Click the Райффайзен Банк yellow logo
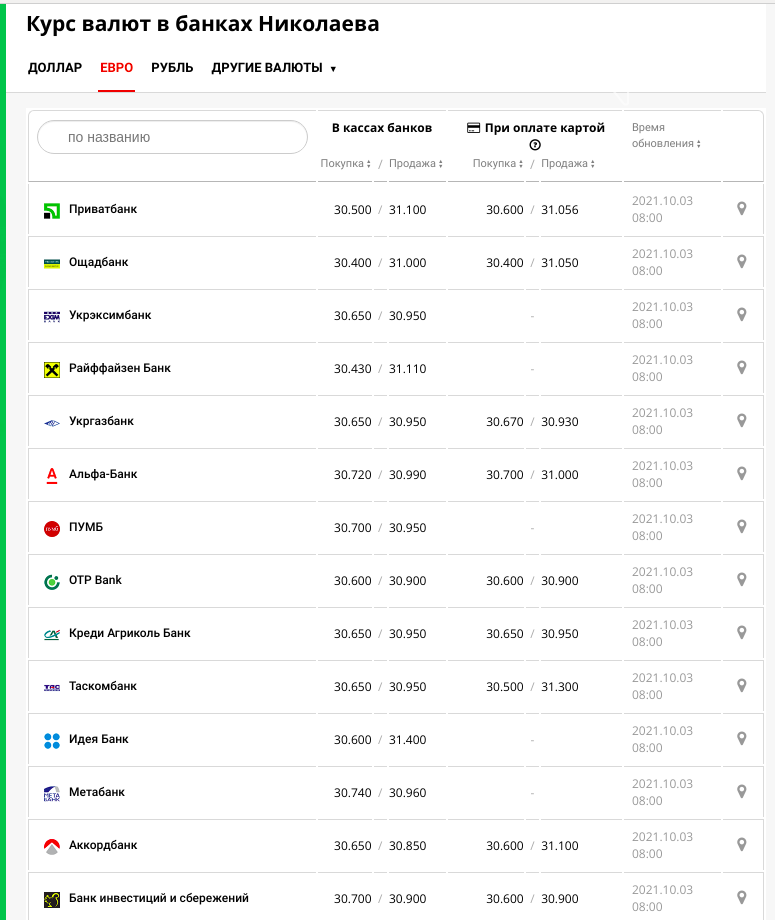 52,370
